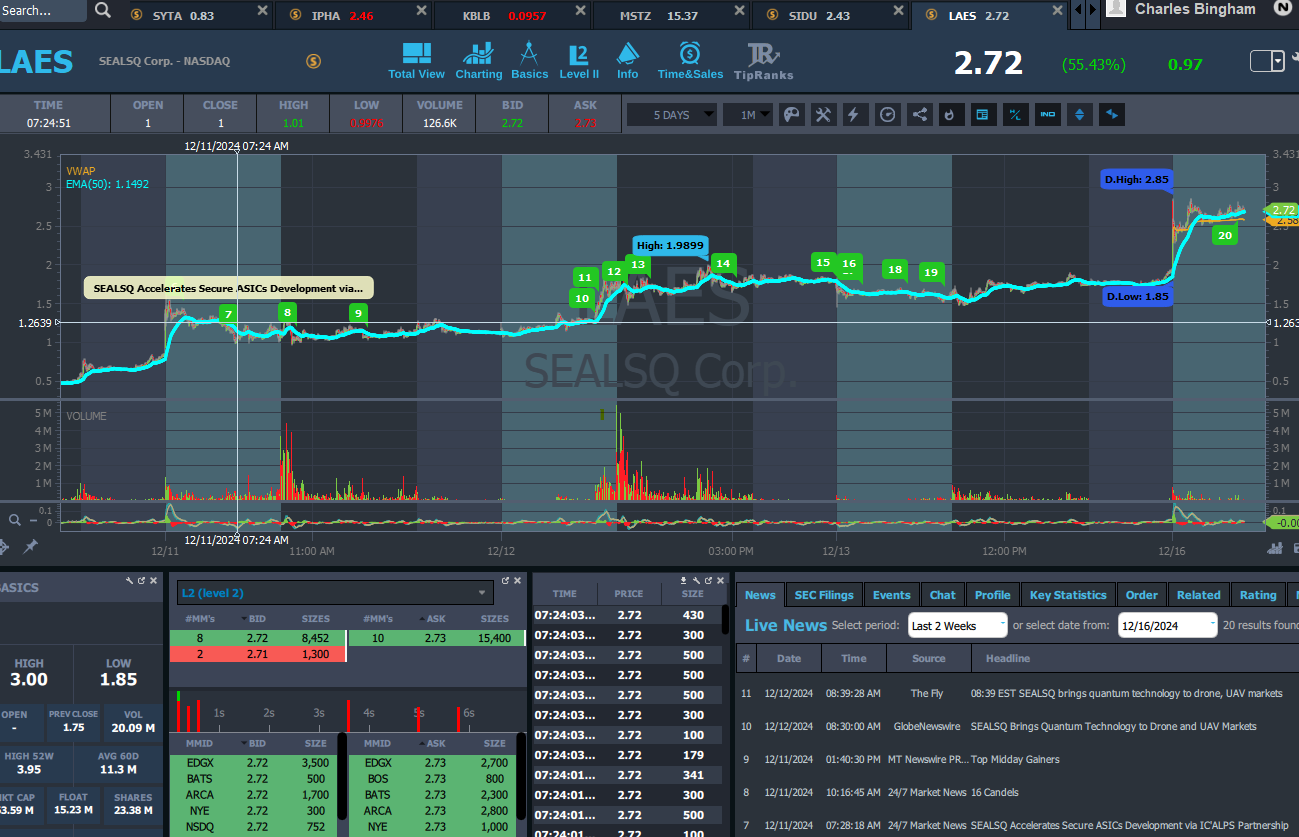This screenshot has height=837, width=1299.
Task: Click news marker 7 on chart
Action: (x=228, y=314)
